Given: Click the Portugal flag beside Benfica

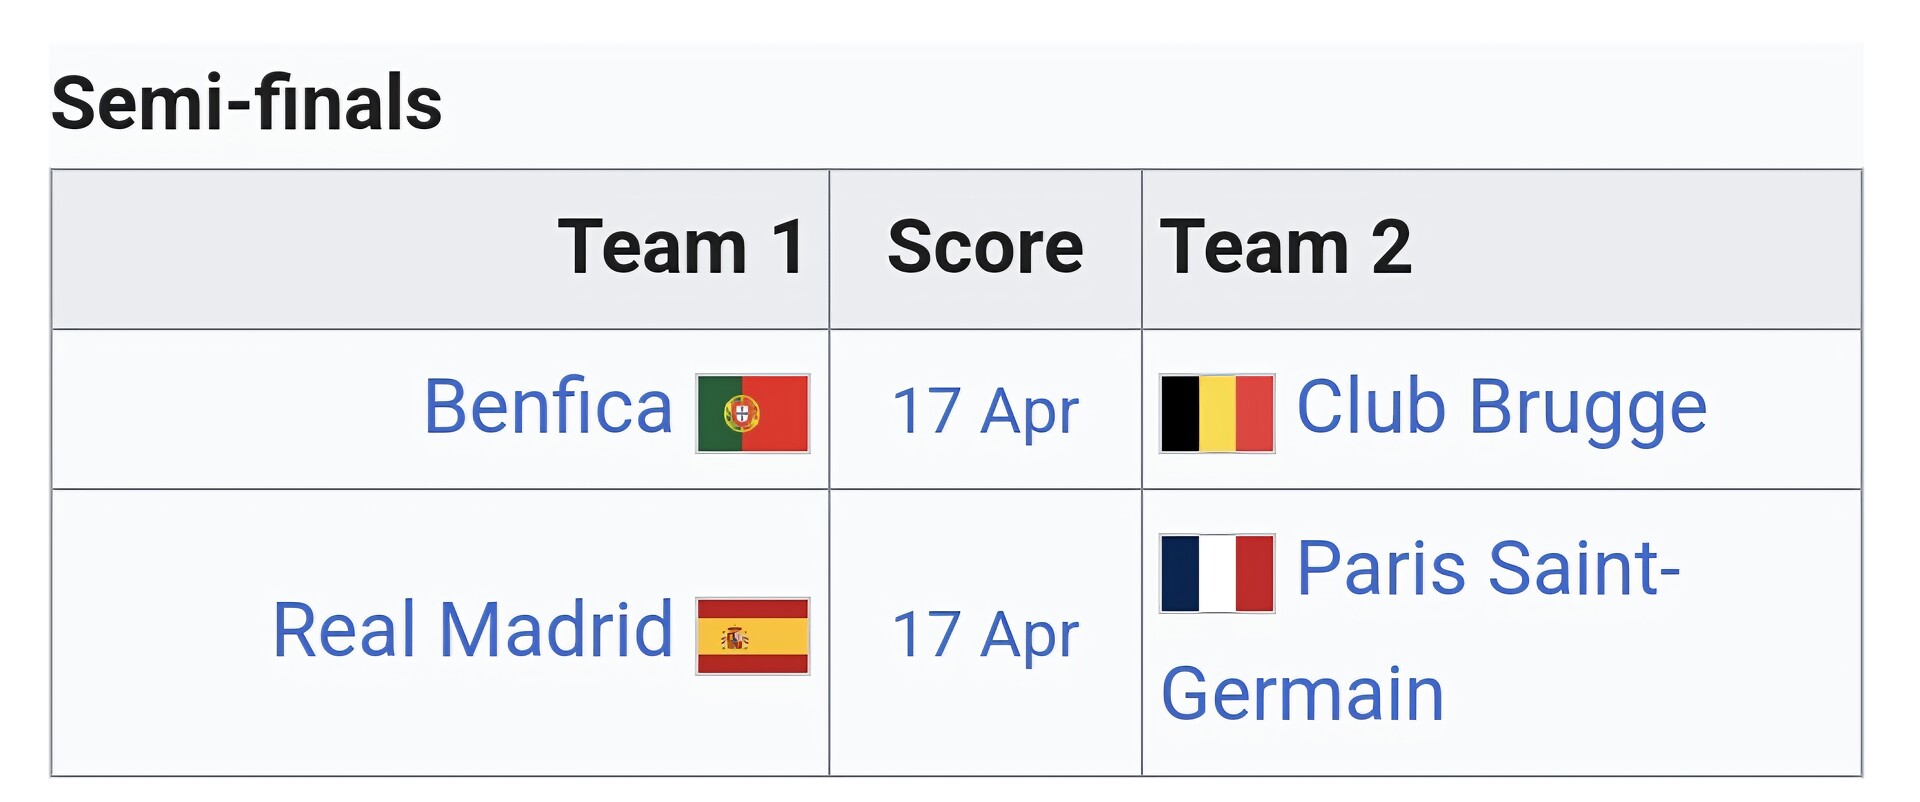Looking at the screenshot, I should 753,413.
